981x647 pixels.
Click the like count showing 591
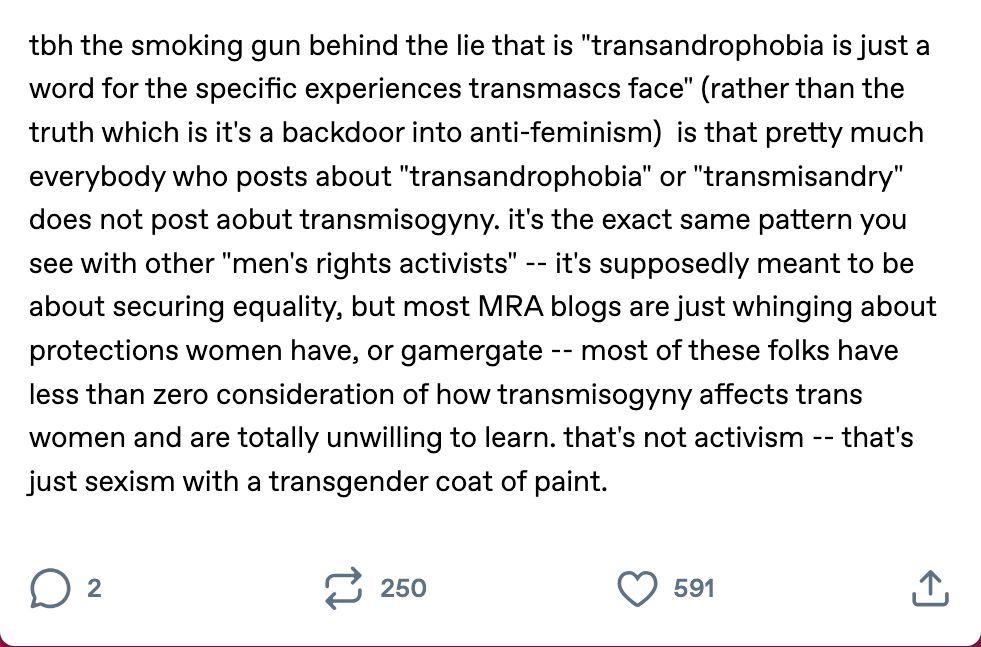pyautogui.click(x=694, y=588)
